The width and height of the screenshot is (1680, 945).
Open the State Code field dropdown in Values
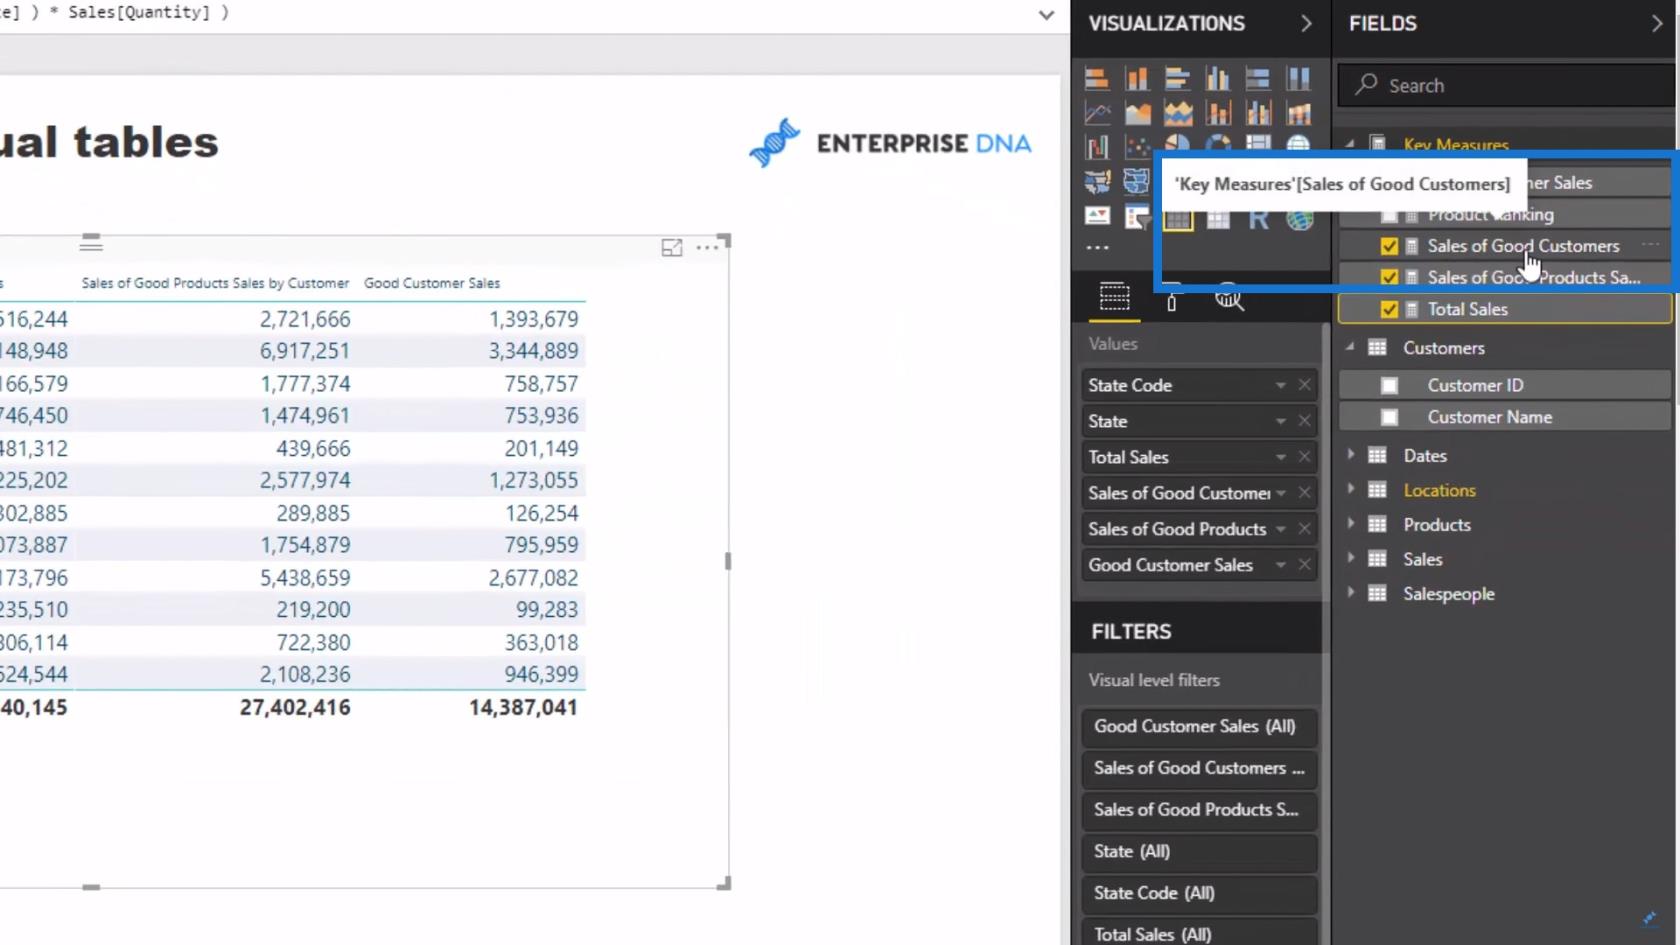click(x=1281, y=385)
